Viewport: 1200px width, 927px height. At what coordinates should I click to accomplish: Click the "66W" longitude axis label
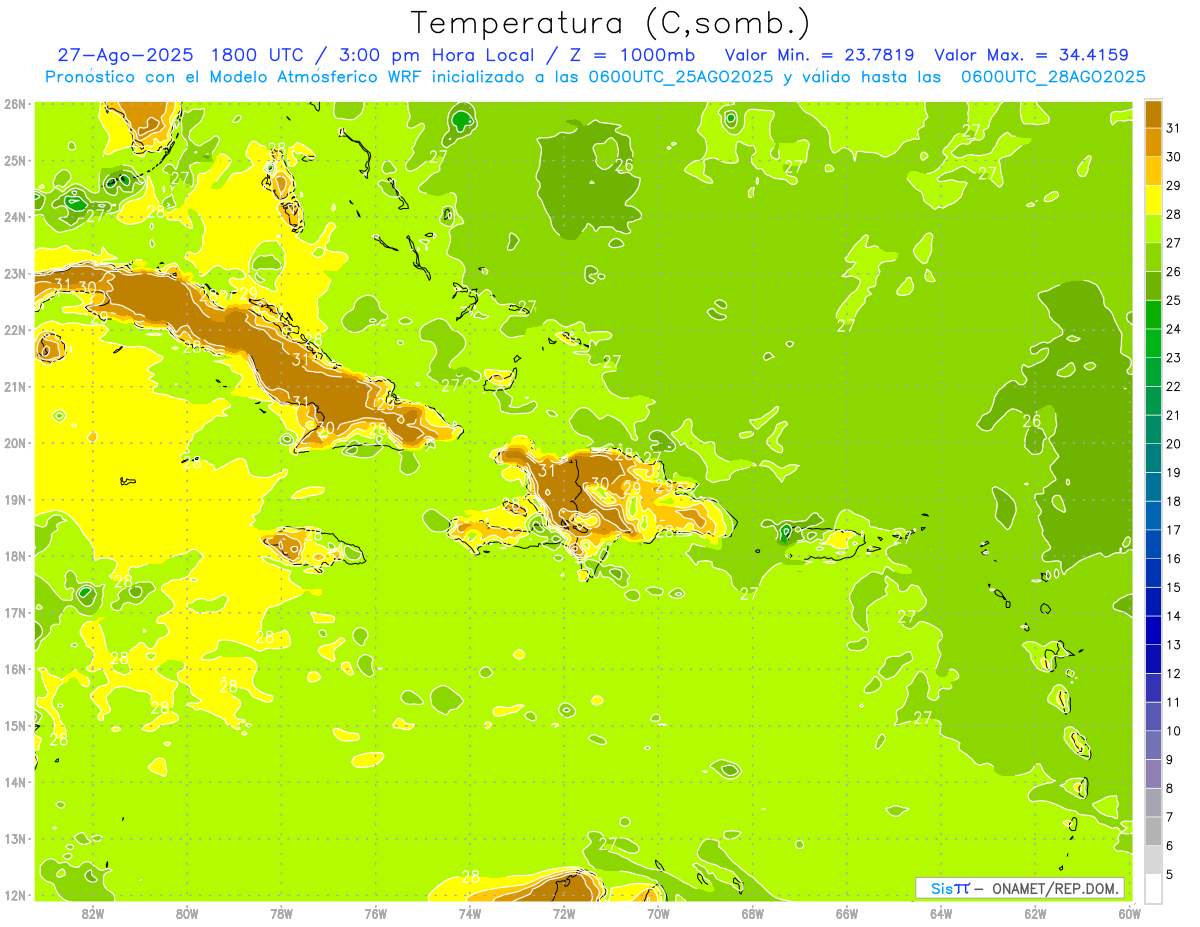click(x=847, y=913)
